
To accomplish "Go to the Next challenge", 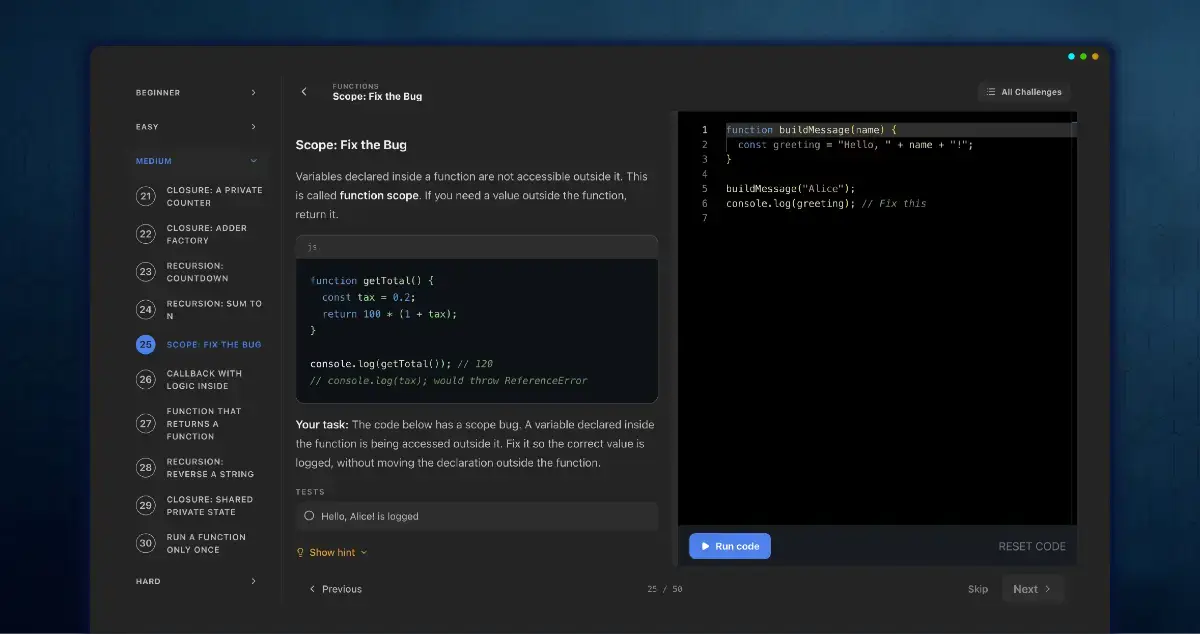I will tap(1032, 589).
